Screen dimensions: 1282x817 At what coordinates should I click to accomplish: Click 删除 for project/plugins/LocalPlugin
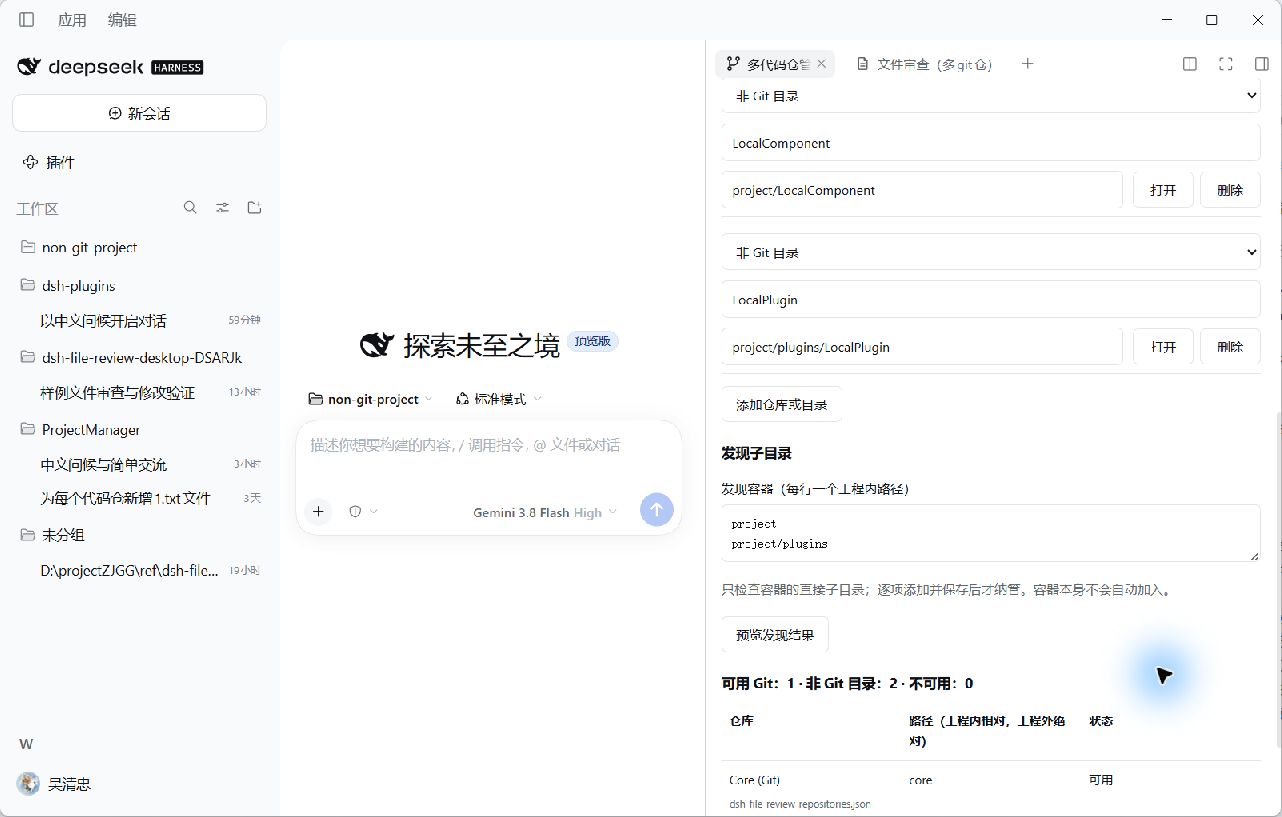[x=1230, y=347]
